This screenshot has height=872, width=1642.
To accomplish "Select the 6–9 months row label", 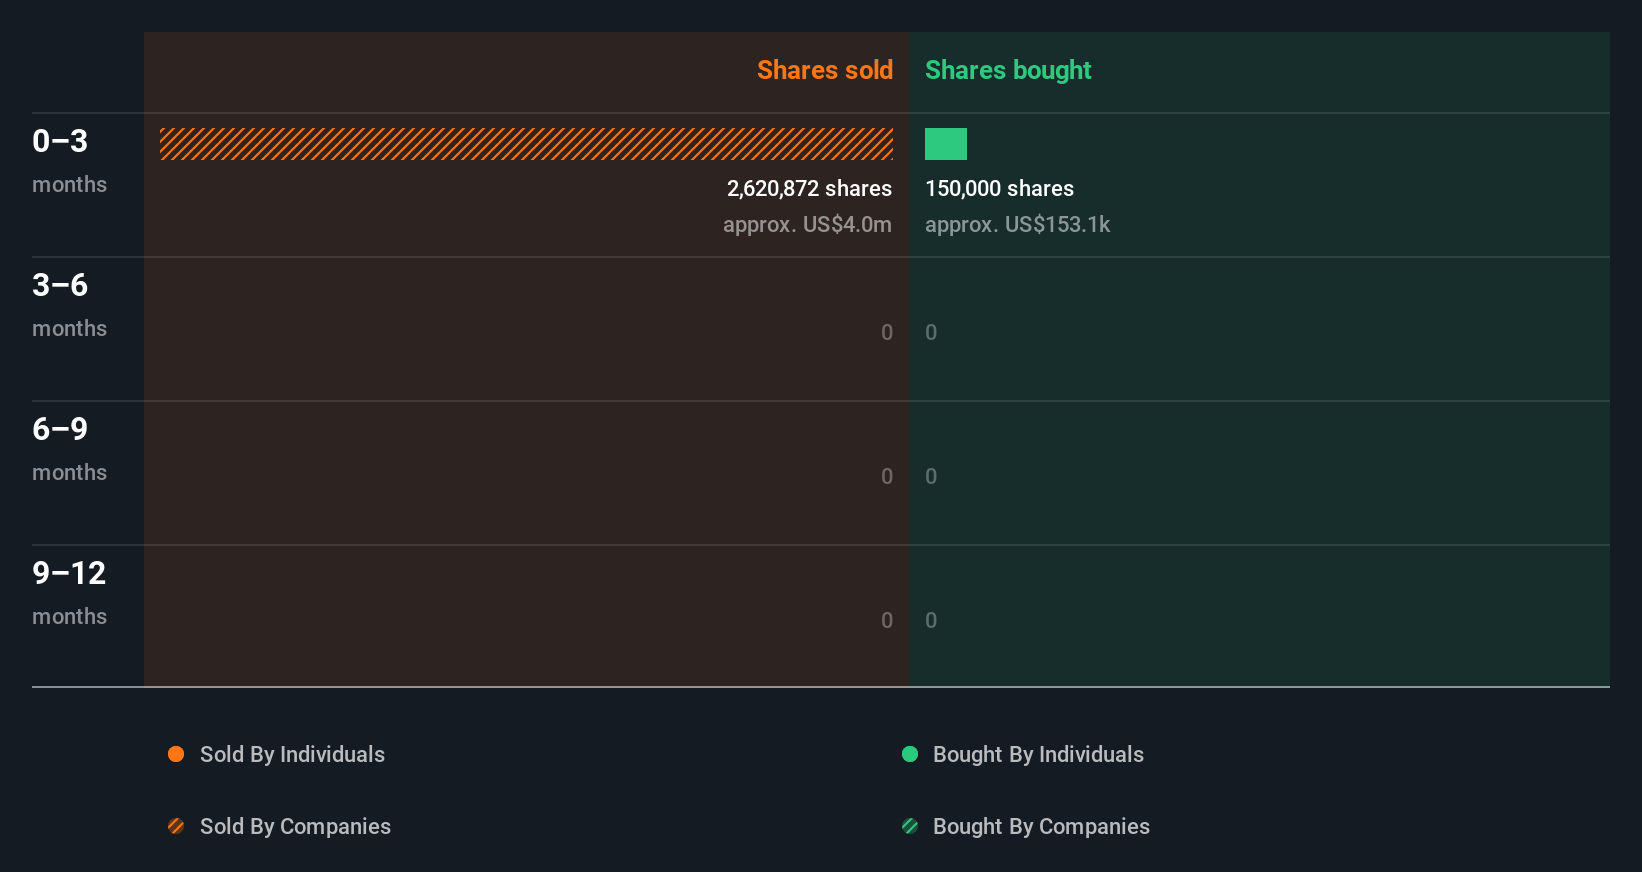I will click(x=69, y=449).
